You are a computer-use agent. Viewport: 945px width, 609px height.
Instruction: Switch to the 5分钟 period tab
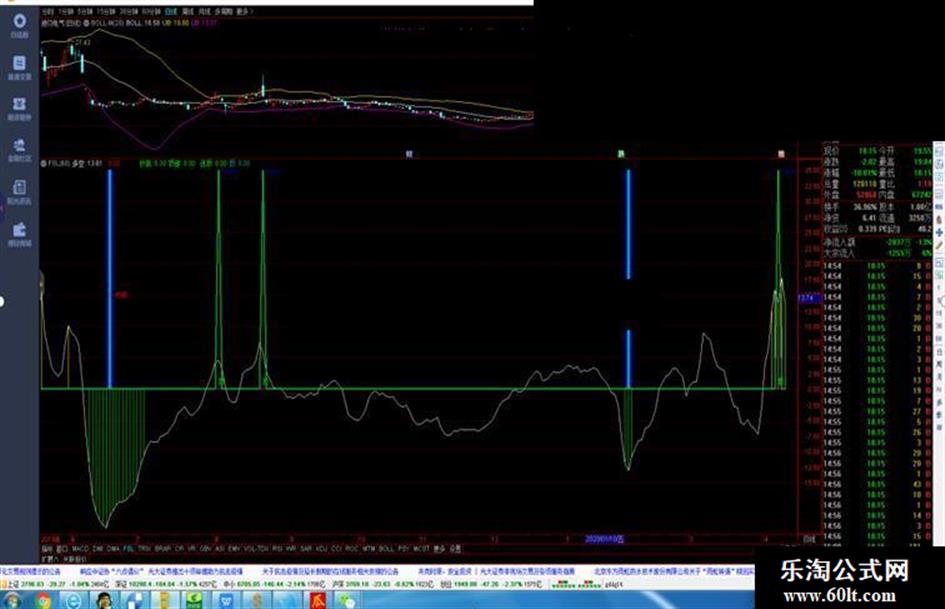point(86,12)
